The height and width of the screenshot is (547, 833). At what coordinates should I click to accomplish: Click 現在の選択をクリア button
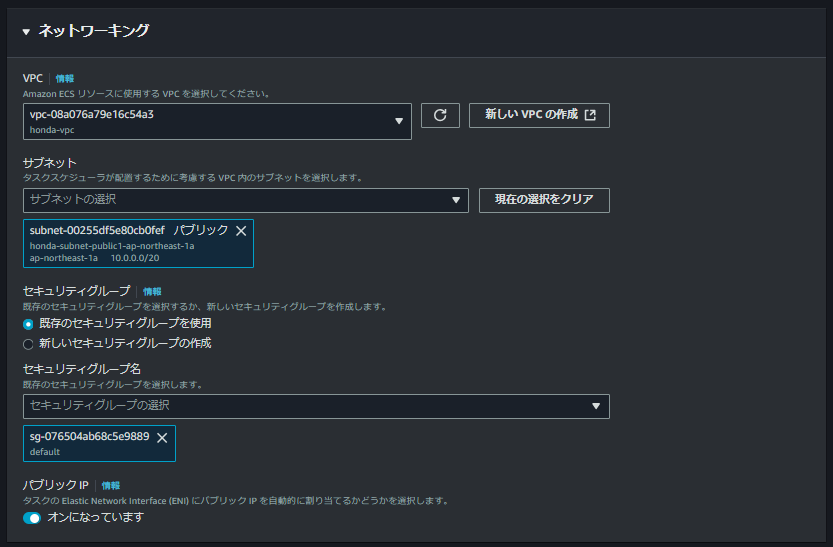[x=544, y=200]
